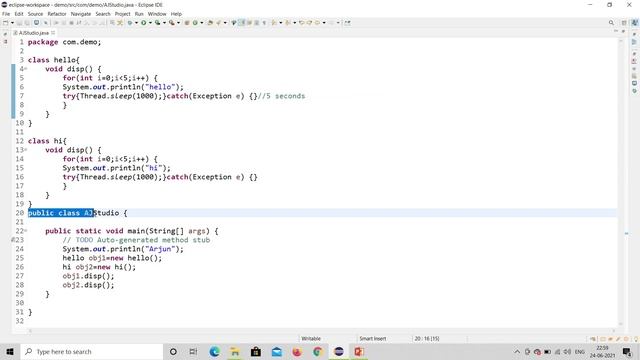
Task: Open Mail app from taskbar
Action: tap(277, 351)
